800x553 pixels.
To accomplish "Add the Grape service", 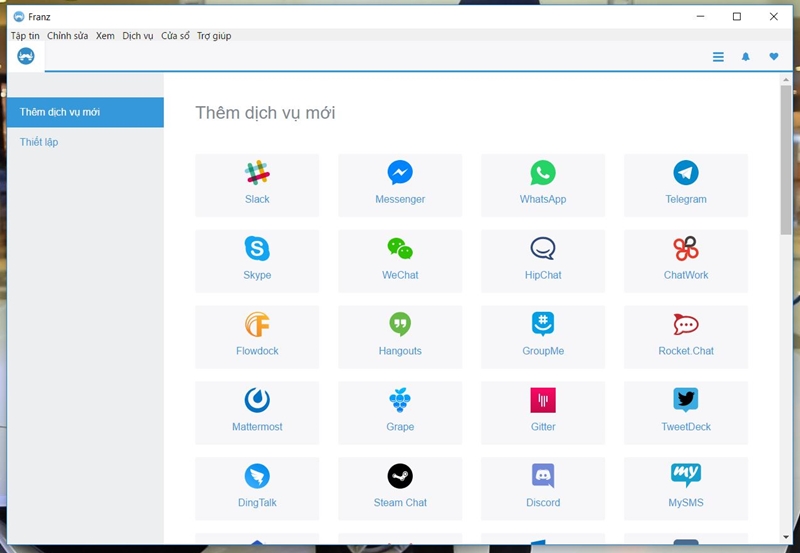I will pyautogui.click(x=400, y=413).
